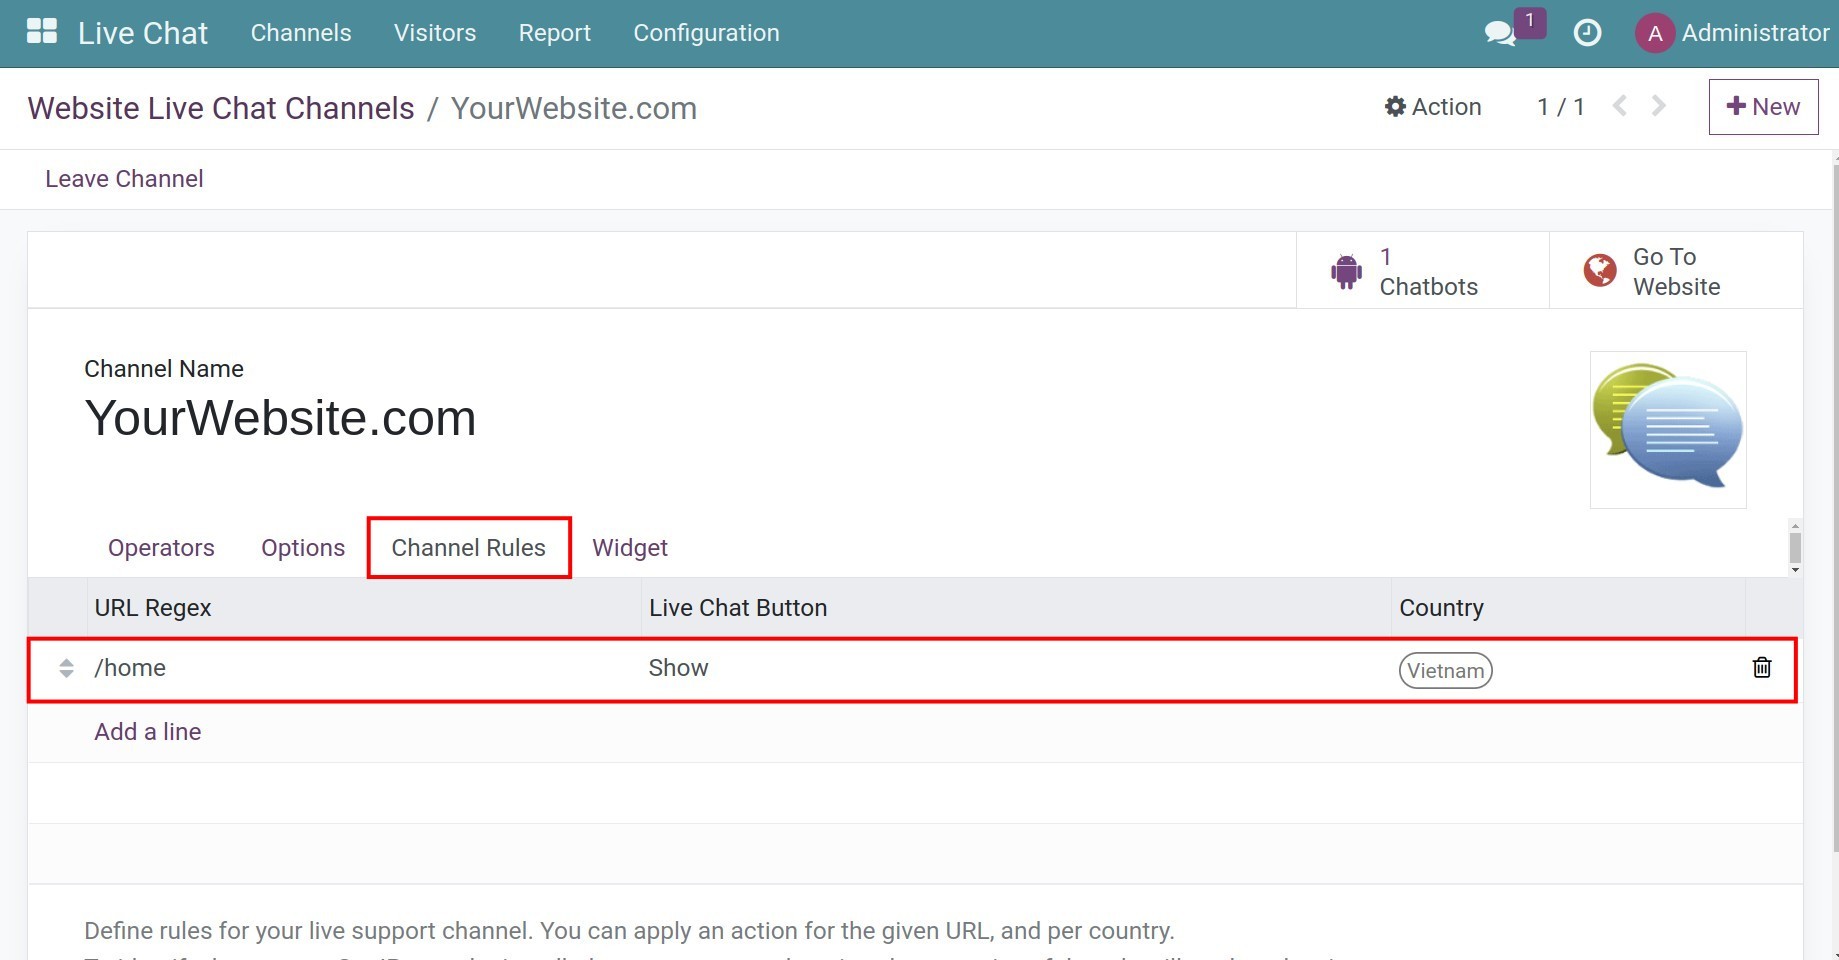Select Add a line under Channel Rules

pyautogui.click(x=147, y=731)
